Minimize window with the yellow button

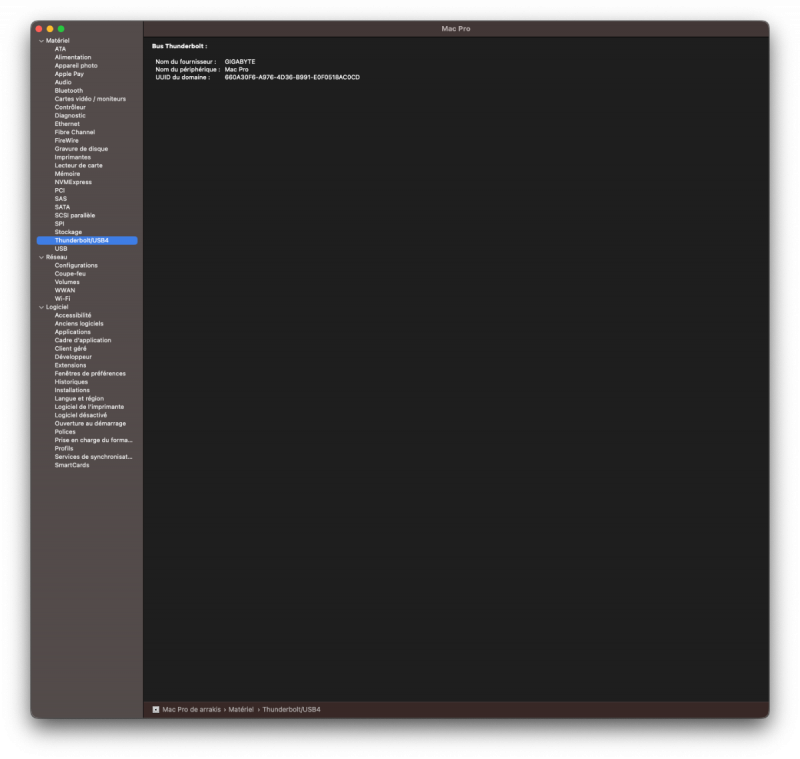coord(50,29)
